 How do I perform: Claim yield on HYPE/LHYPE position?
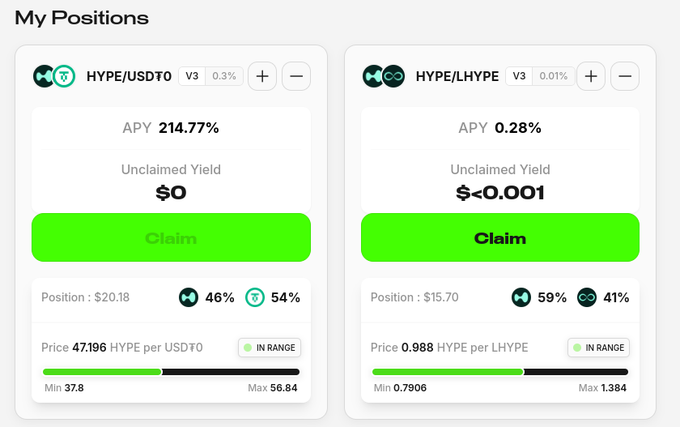[x=500, y=238]
